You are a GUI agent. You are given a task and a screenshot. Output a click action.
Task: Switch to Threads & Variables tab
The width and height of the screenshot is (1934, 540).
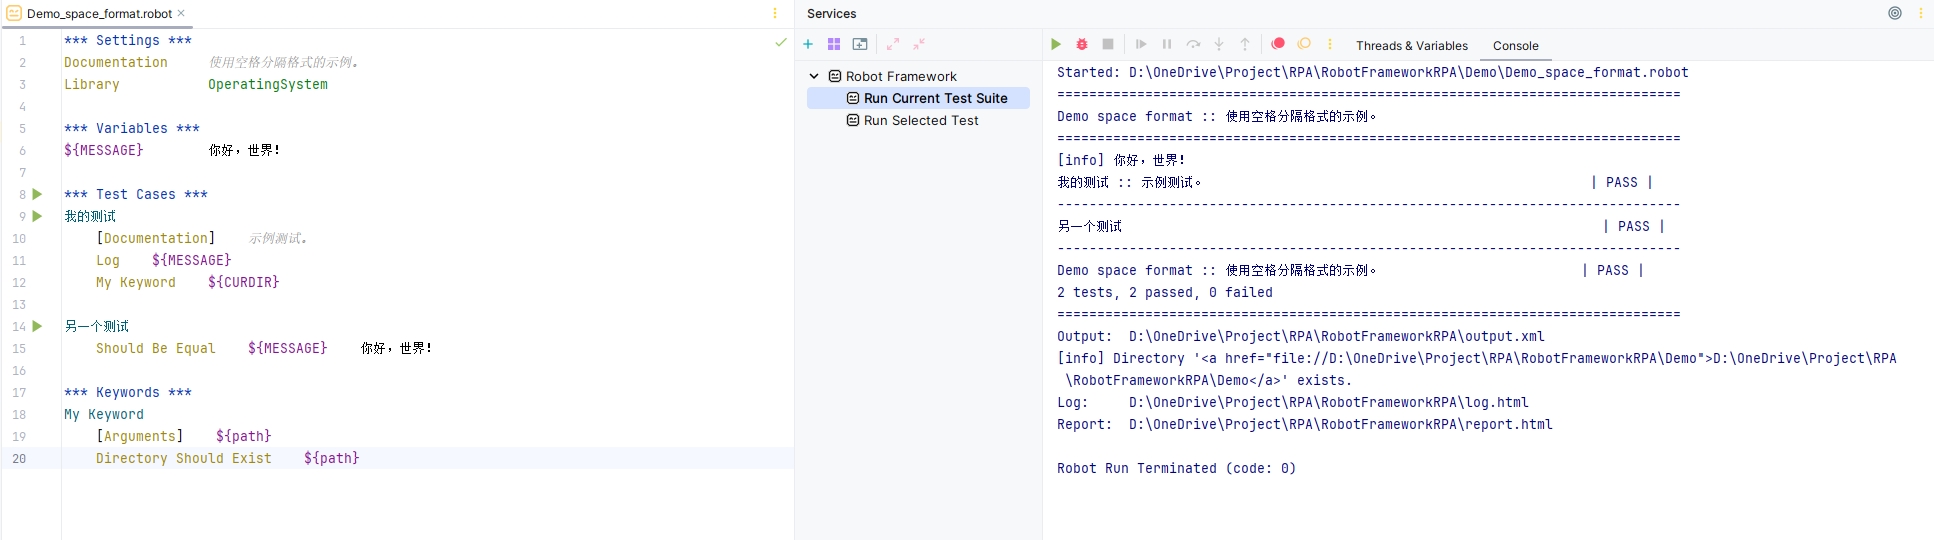(1412, 45)
